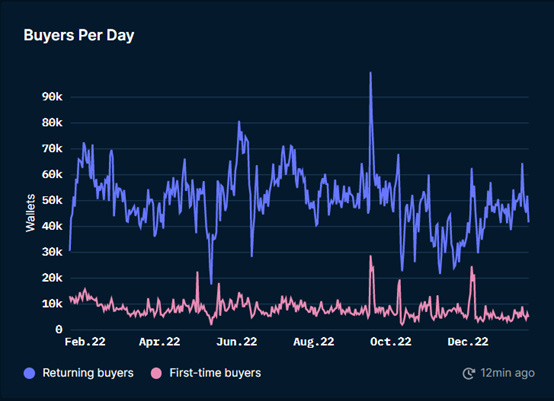Click the Buyers Per Day title
The width and height of the screenshot is (554, 401).
pyautogui.click(x=79, y=35)
